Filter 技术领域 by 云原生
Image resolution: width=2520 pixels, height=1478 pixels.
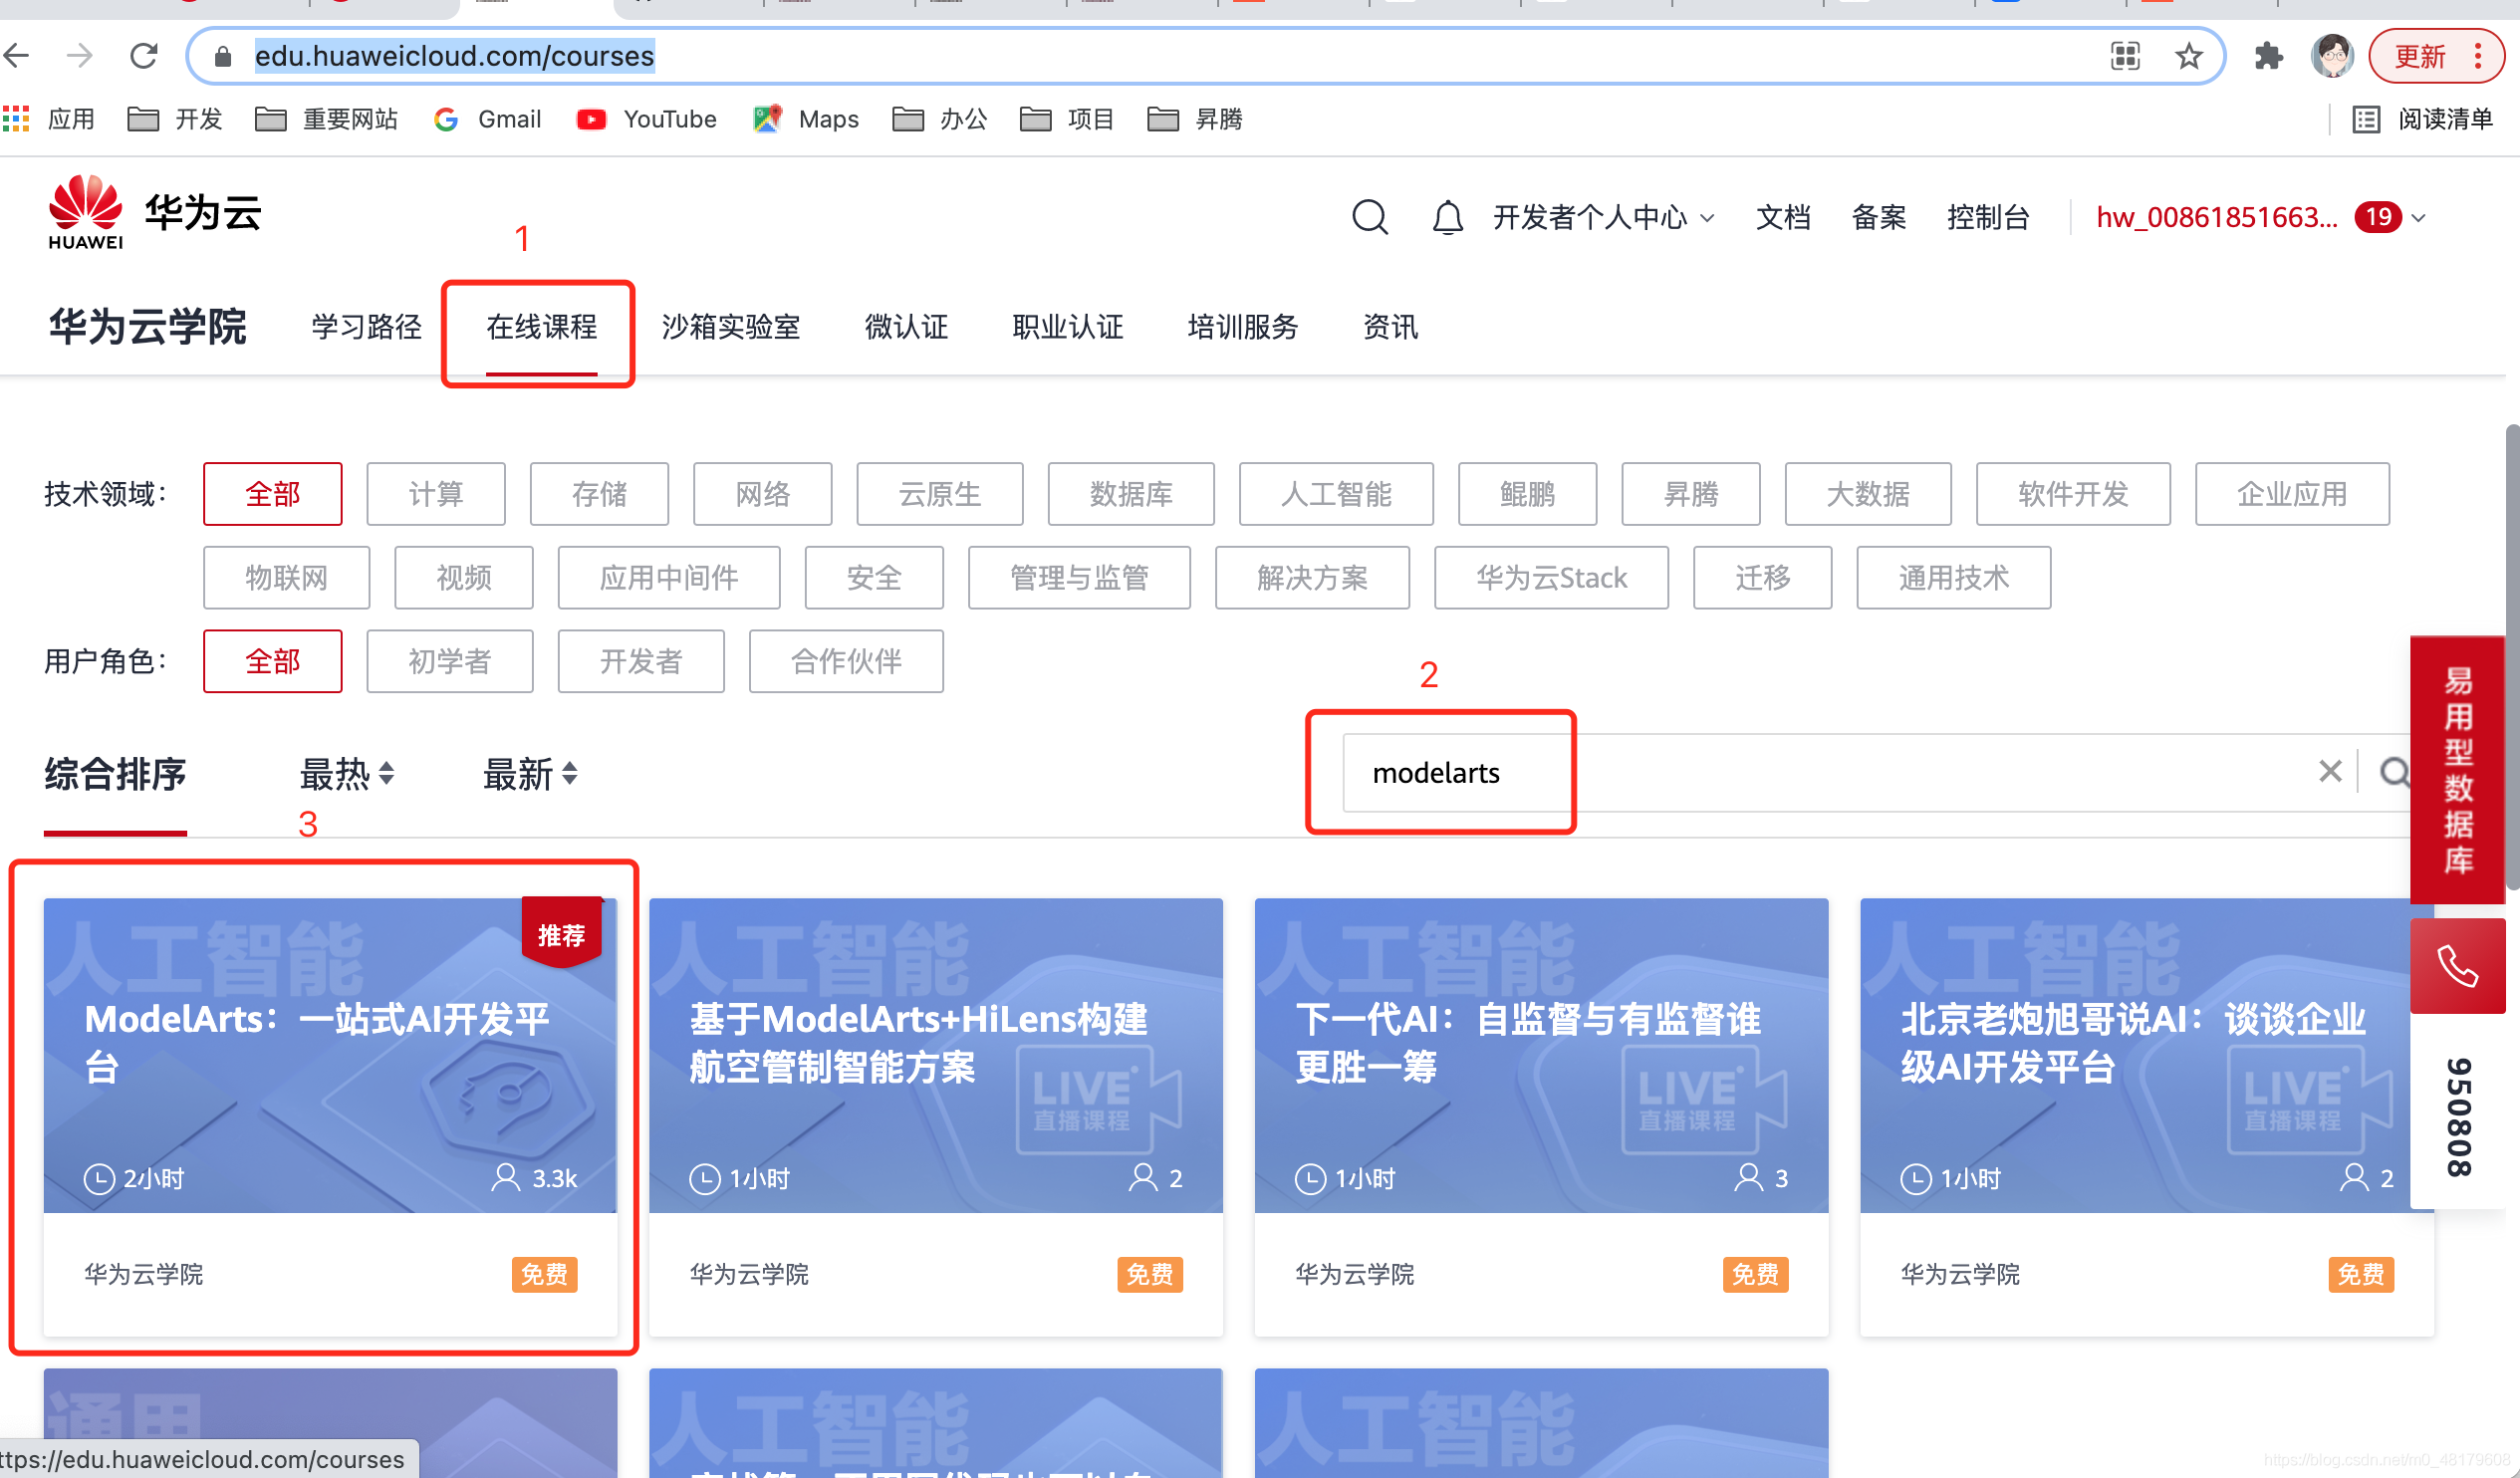[940, 494]
